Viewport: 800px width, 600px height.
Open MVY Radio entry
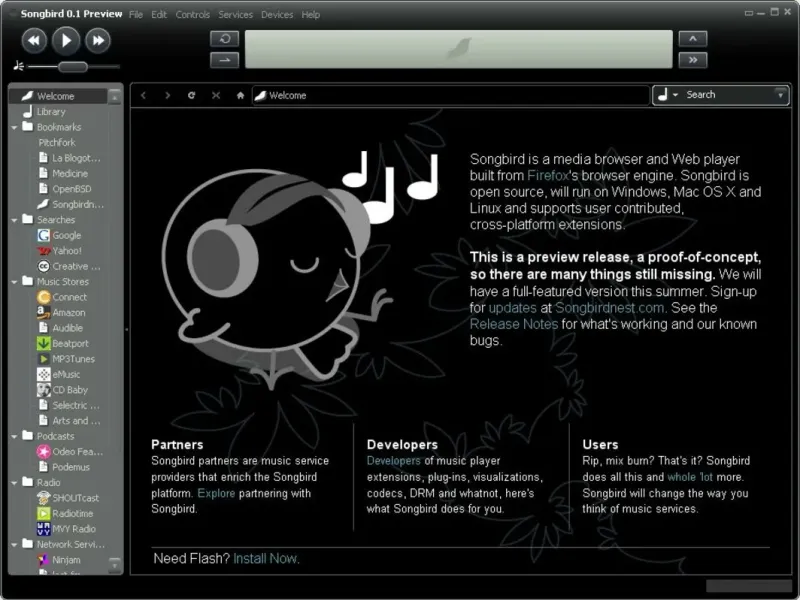(66, 529)
